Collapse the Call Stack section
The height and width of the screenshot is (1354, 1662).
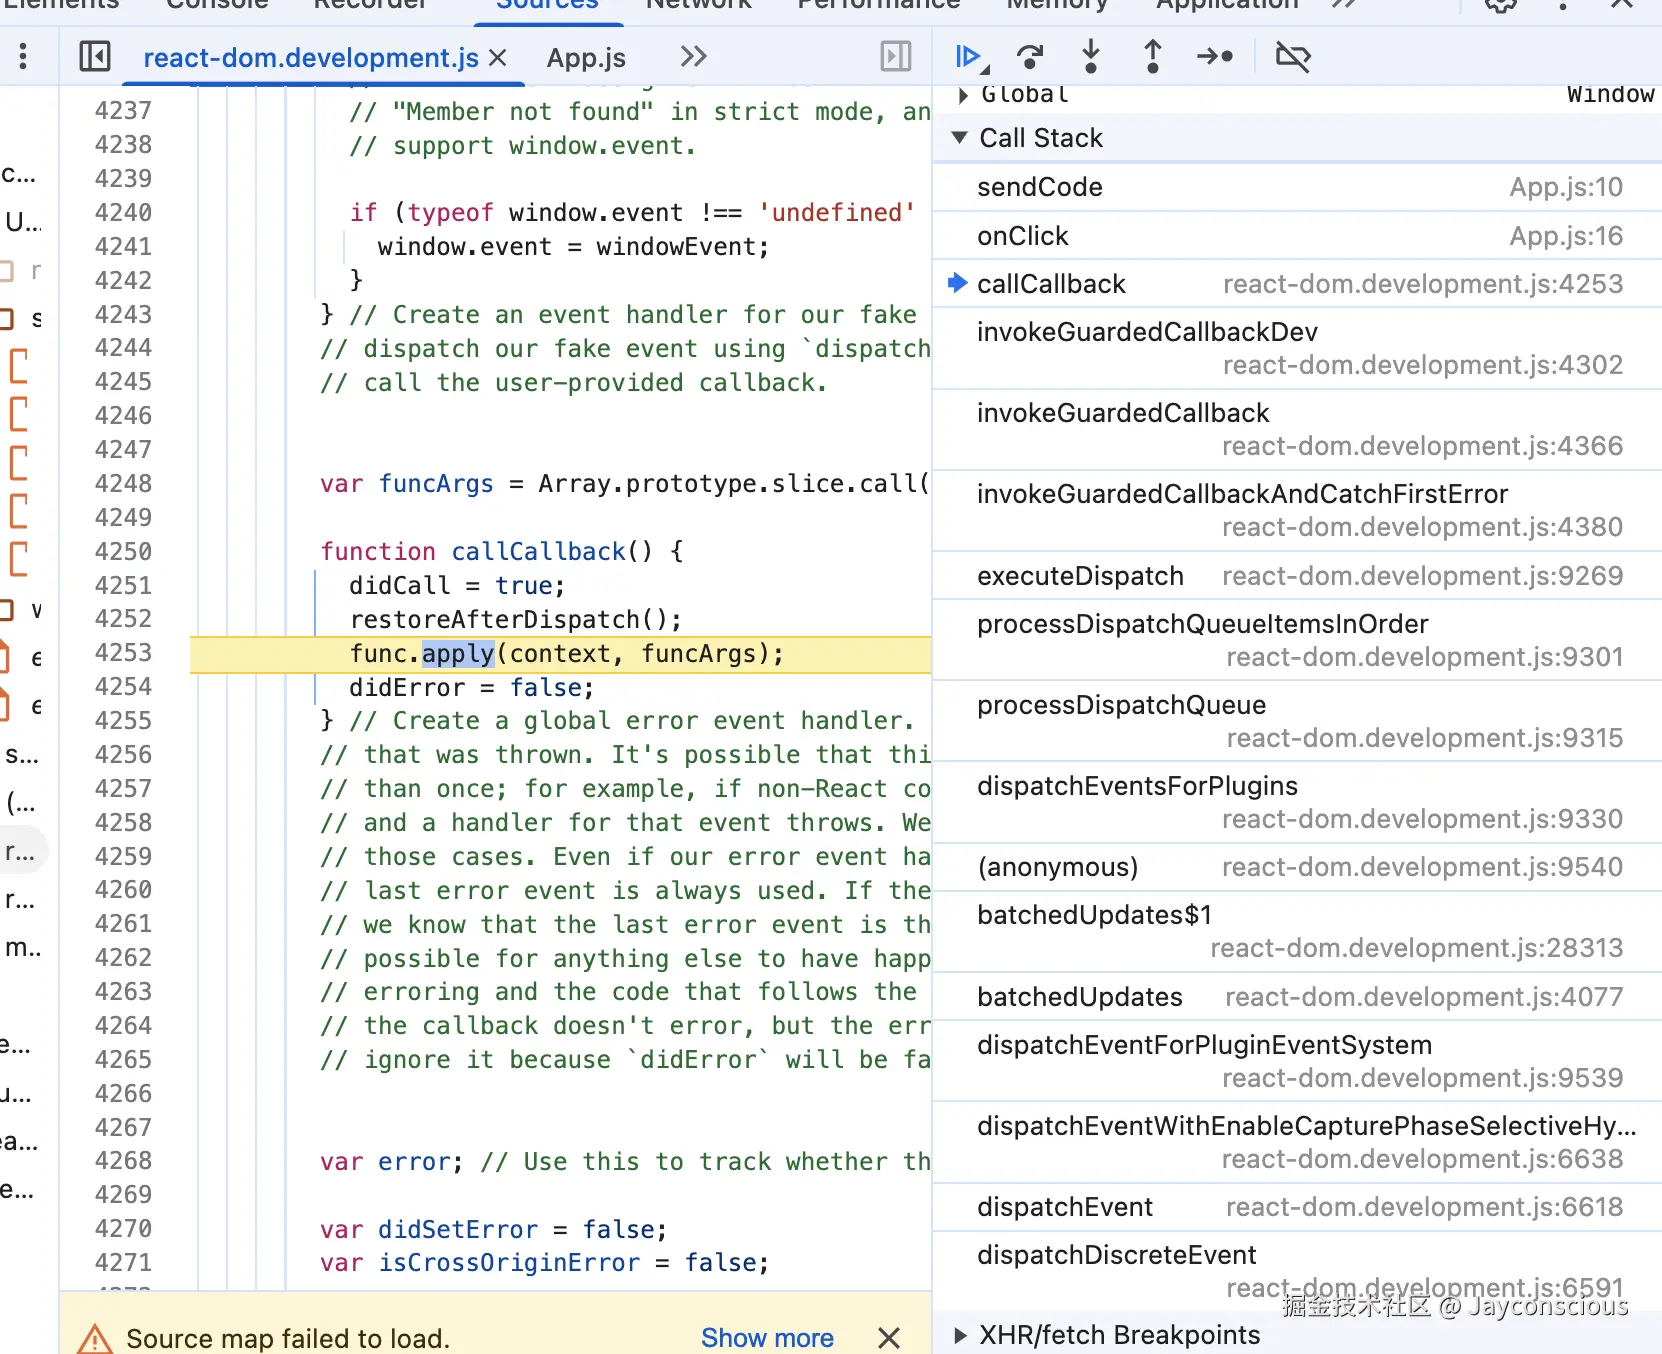tap(960, 138)
